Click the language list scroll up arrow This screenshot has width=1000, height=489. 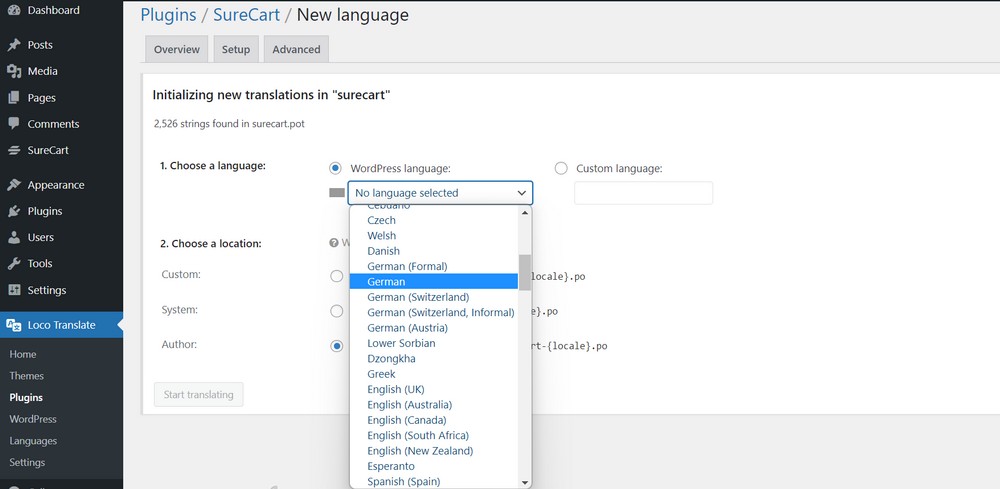[x=525, y=212]
